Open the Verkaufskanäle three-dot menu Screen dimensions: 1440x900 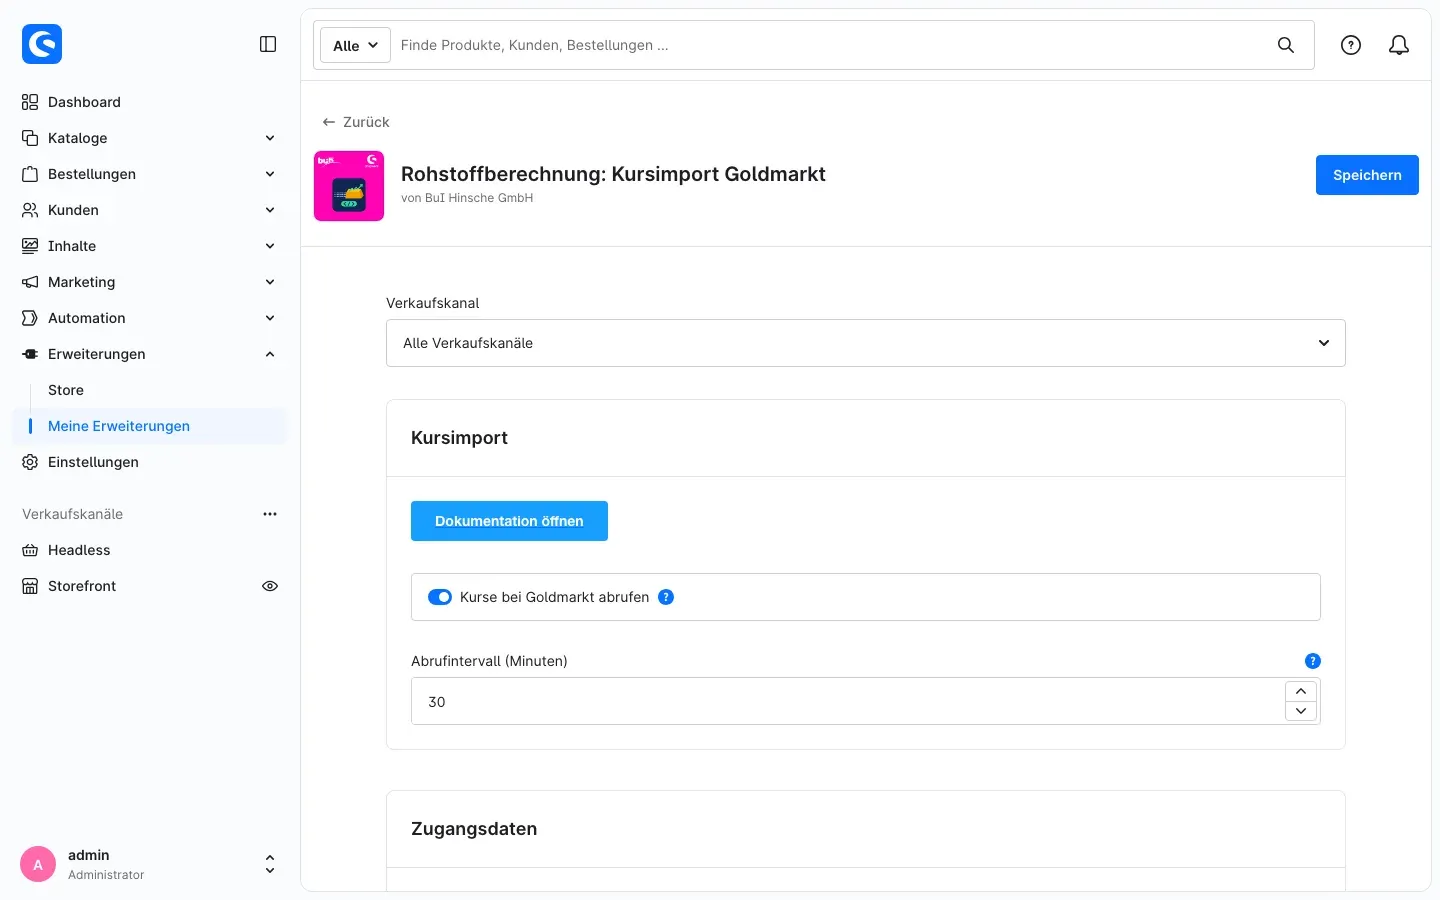tap(270, 514)
